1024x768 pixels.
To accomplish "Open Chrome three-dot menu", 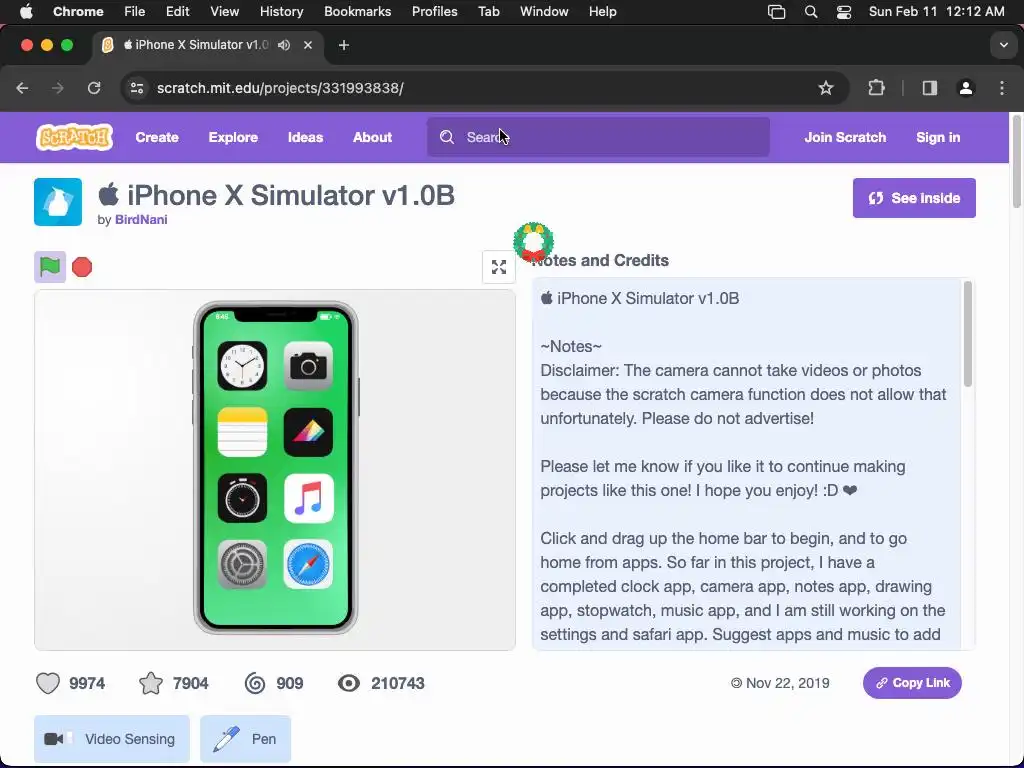I will [1002, 88].
